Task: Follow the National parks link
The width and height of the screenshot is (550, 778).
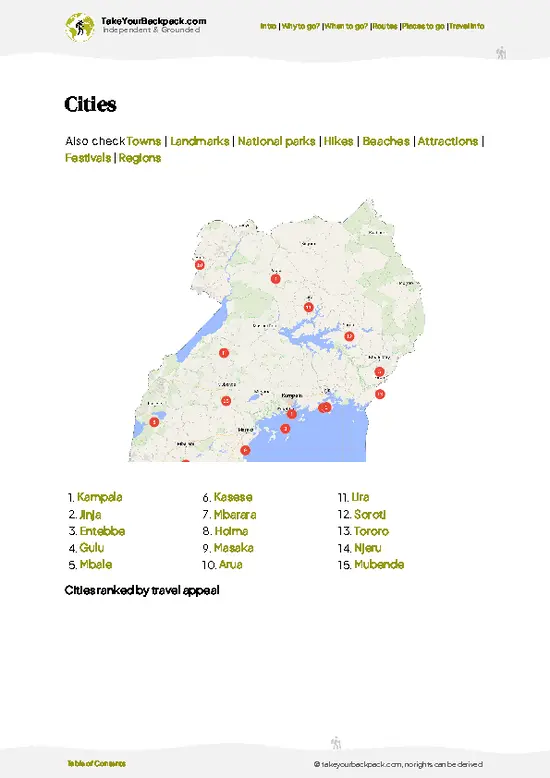Action: click(x=276, y=141)
